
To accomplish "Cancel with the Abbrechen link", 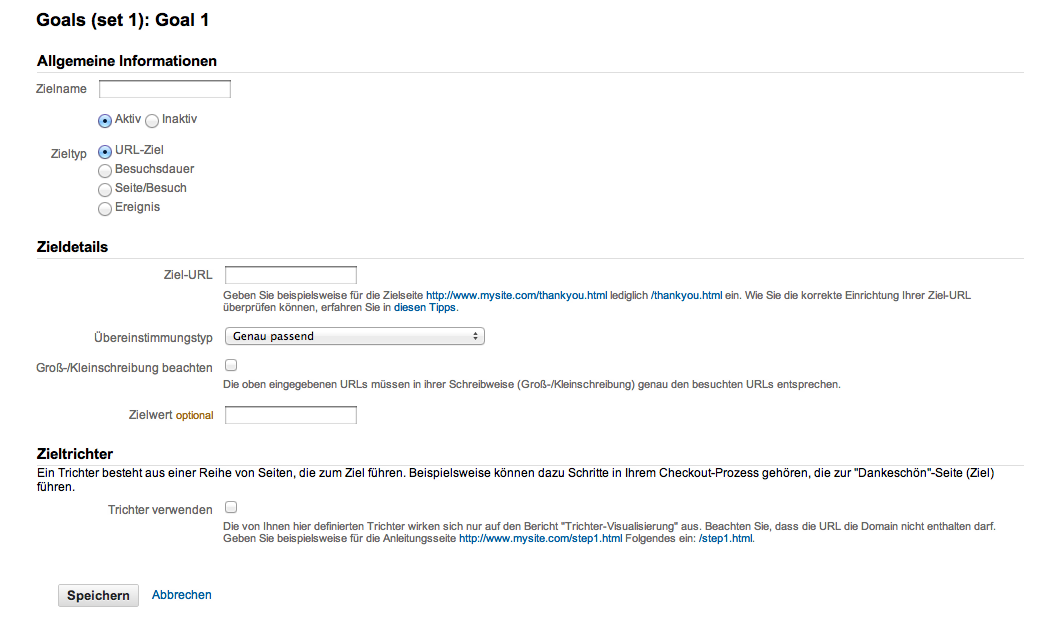I will pos(182,595).
